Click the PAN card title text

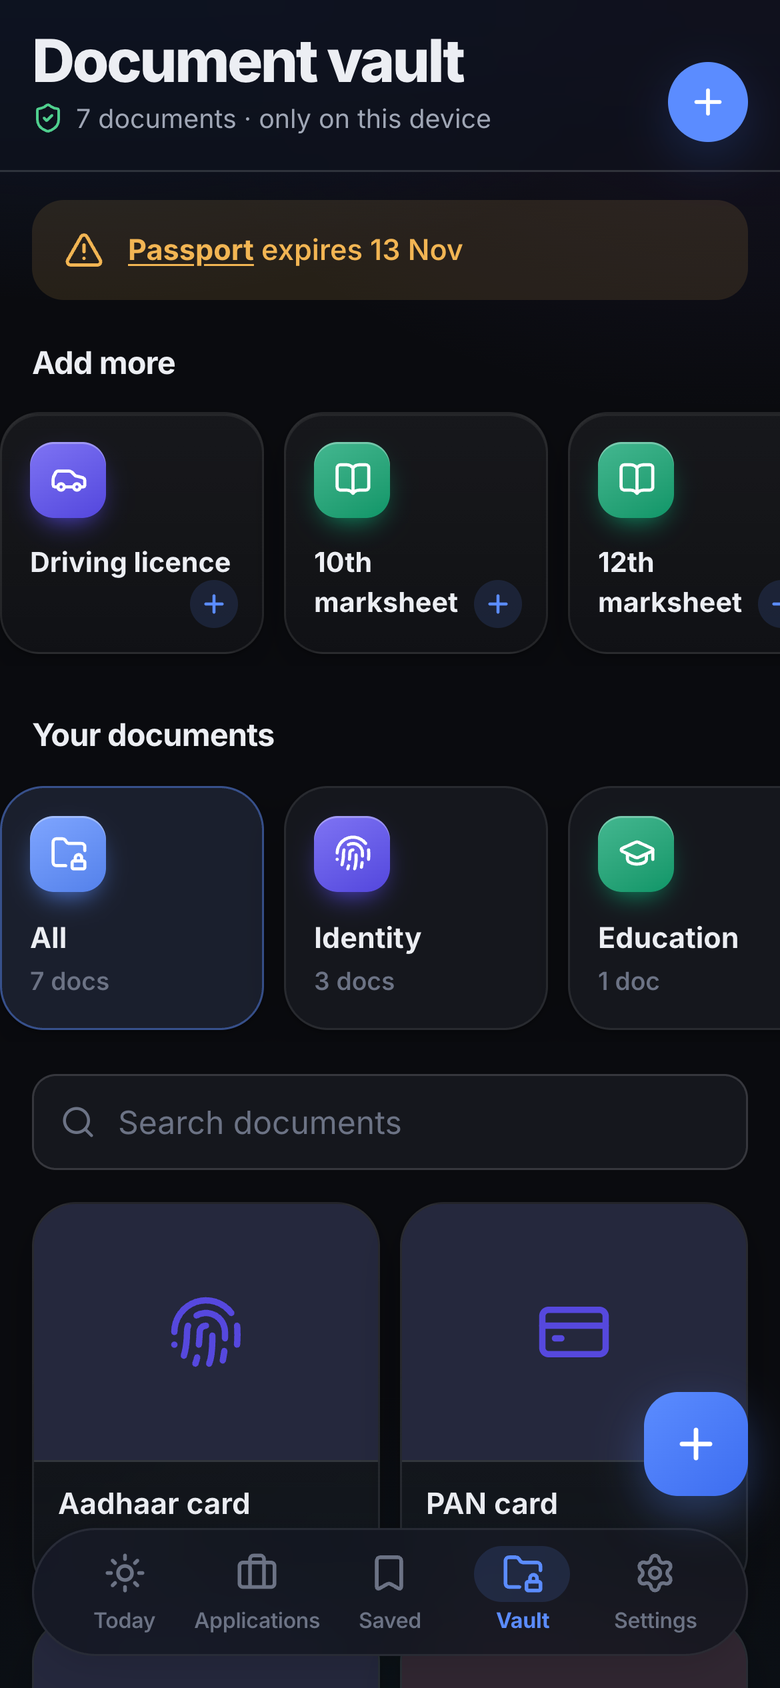point(492,1503)
